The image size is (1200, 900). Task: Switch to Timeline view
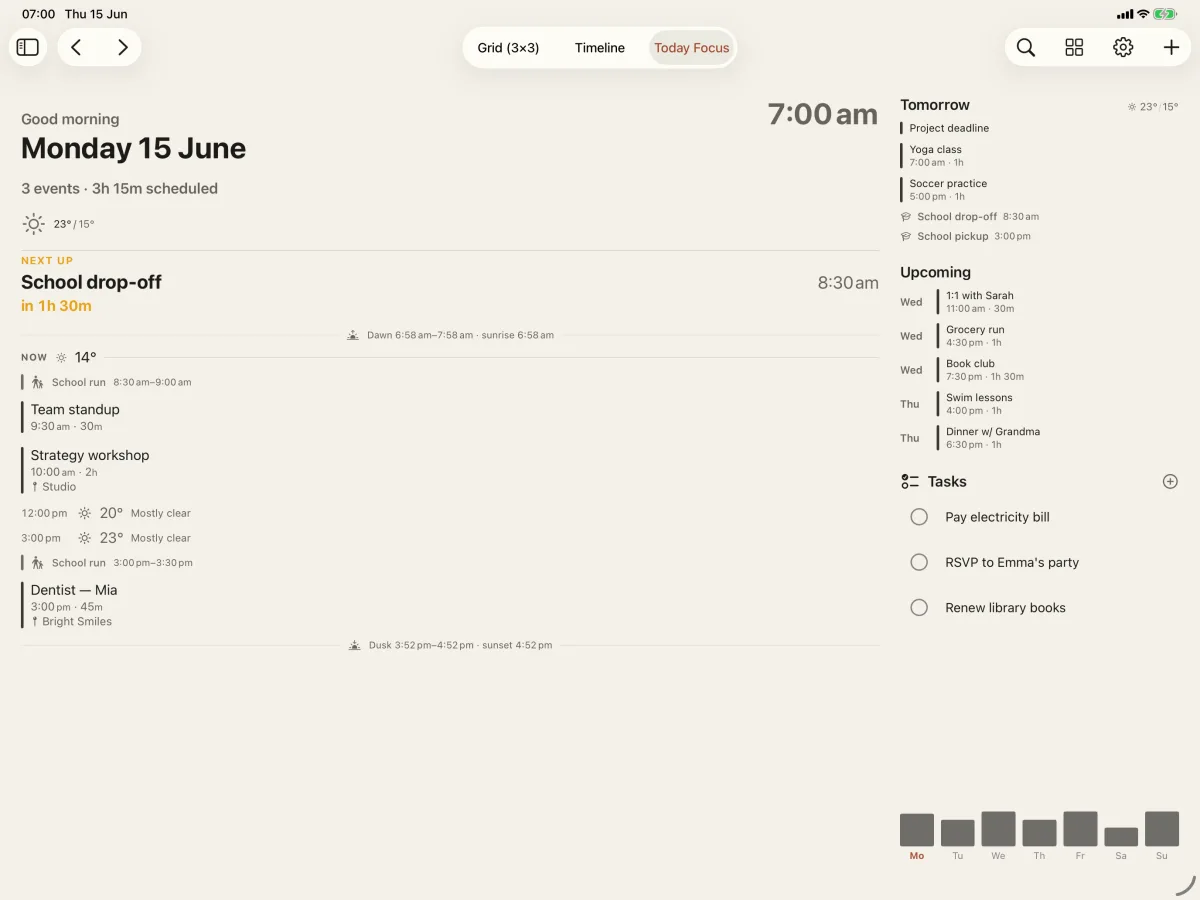click(x=600, y=48)
